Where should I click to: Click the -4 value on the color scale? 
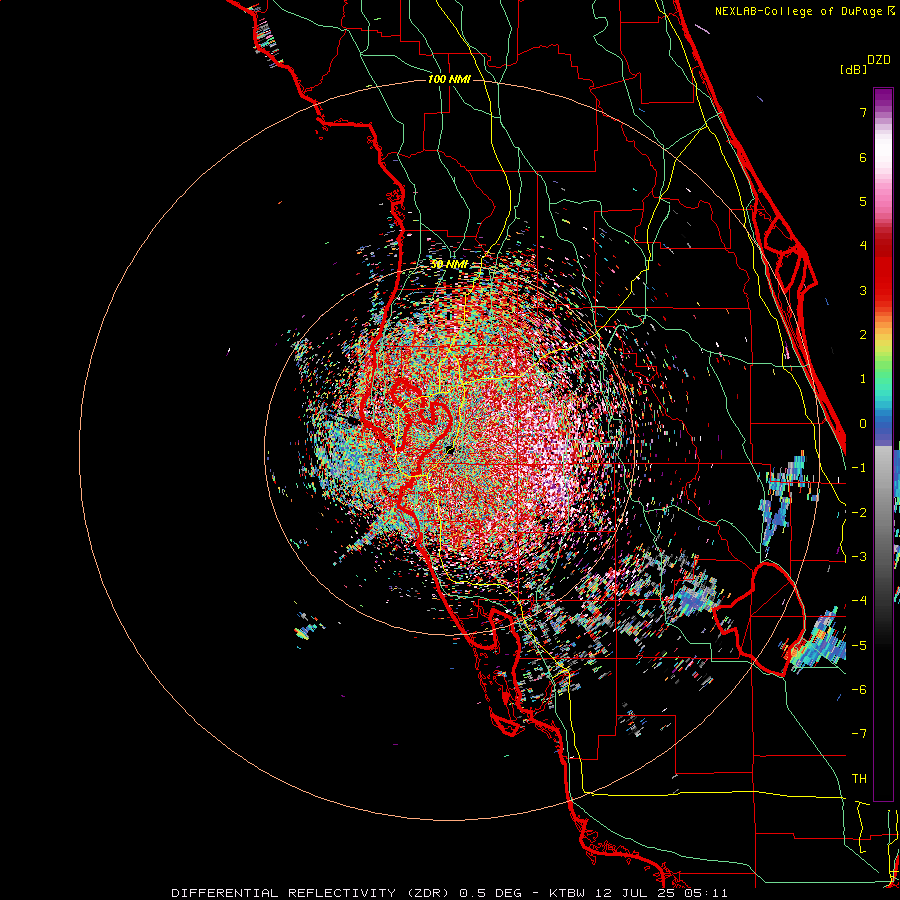(x=859, y=601)
